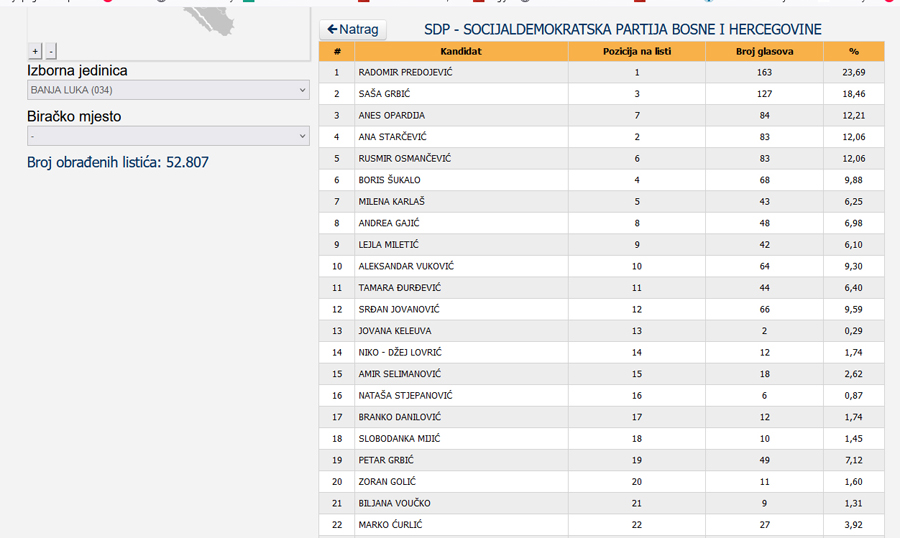Select candidate RADOMIR PREDOJEVIĆ
The image size is (900, 538).
[x=405, y=72]
